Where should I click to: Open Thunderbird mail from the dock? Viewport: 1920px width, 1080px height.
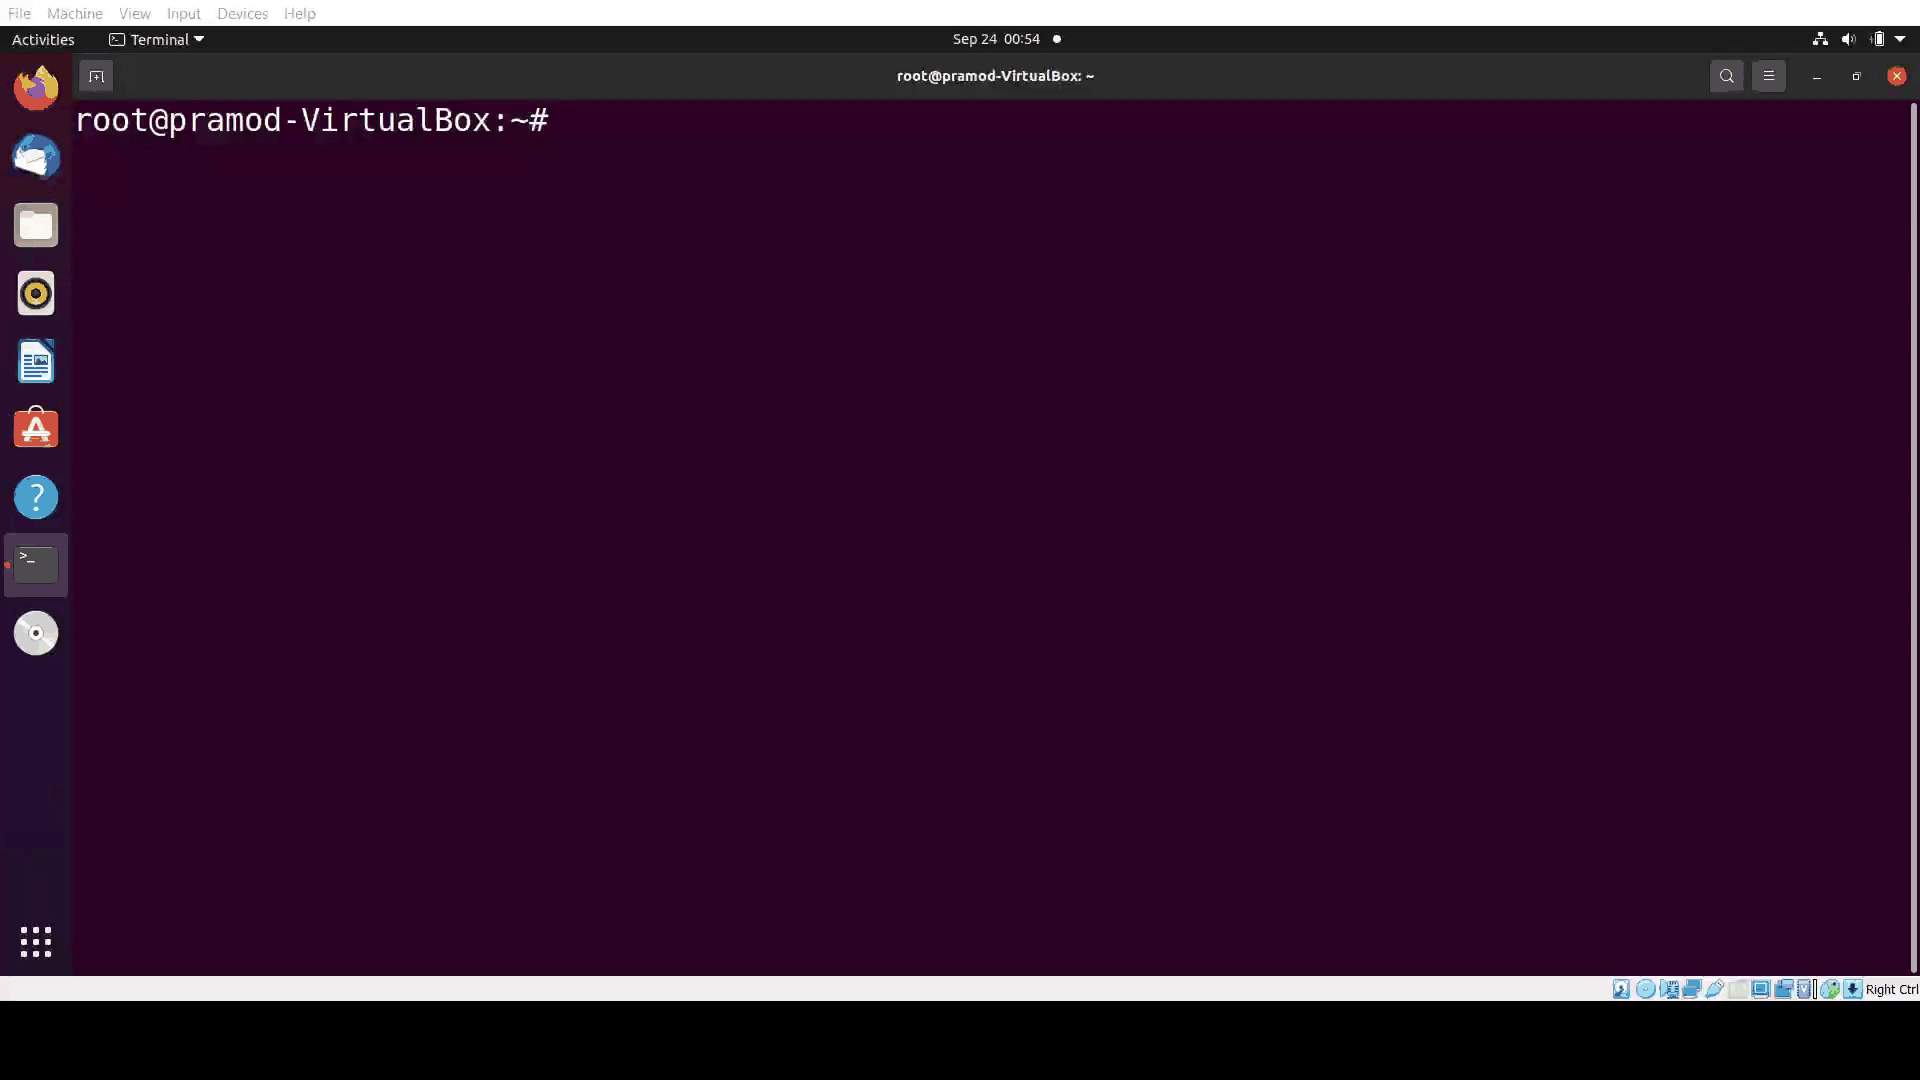click(36, 157)
